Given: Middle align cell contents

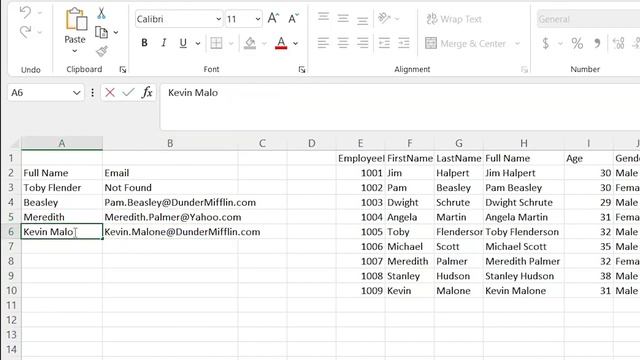Looking at the screenshot, I should (x=343, y=18).
